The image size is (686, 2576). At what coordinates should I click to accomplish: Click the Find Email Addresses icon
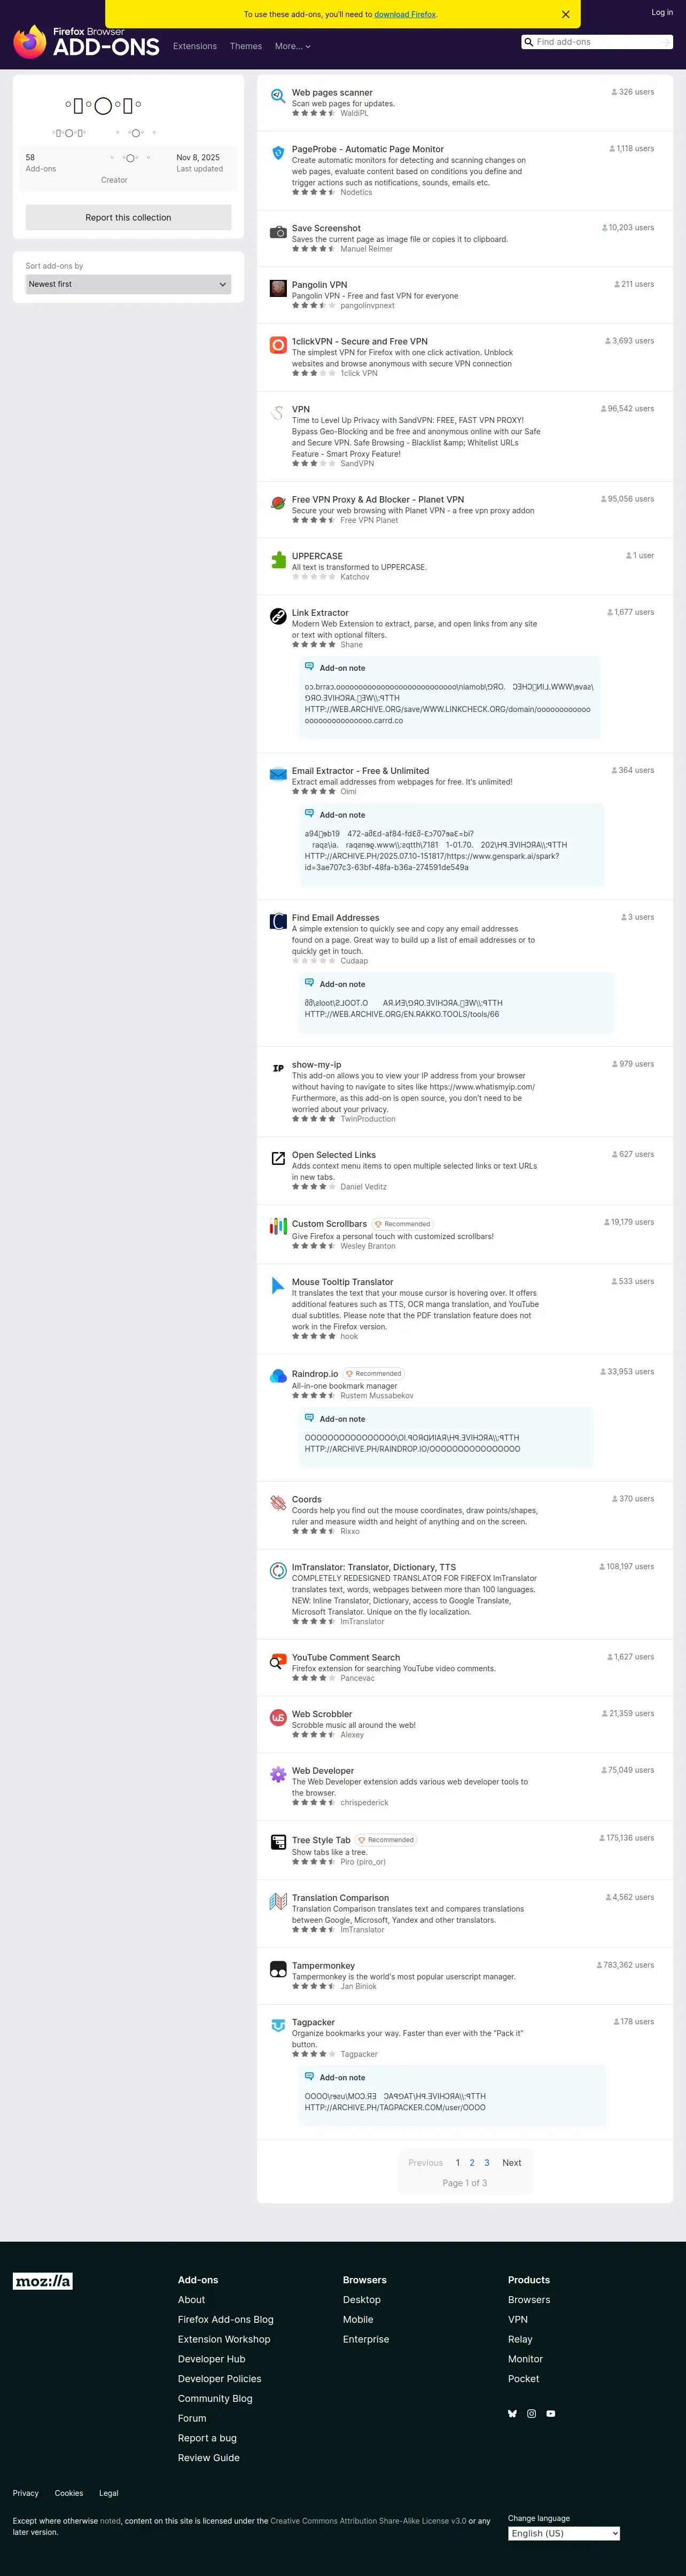pos(278,921)
